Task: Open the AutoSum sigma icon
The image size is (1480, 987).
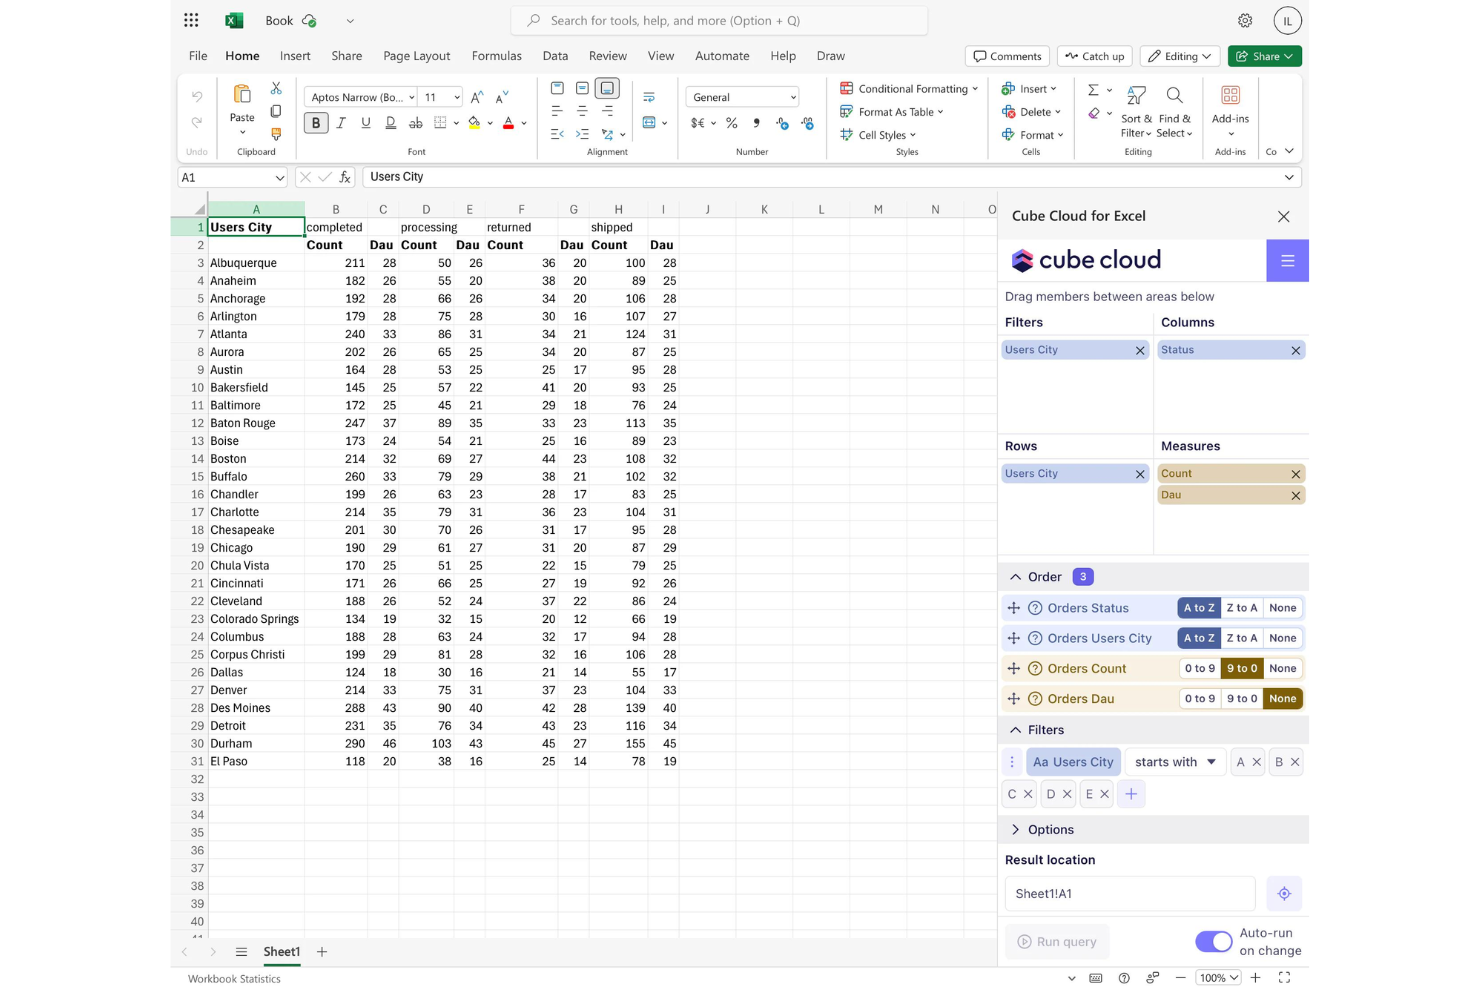Action: coord(1093,90)
